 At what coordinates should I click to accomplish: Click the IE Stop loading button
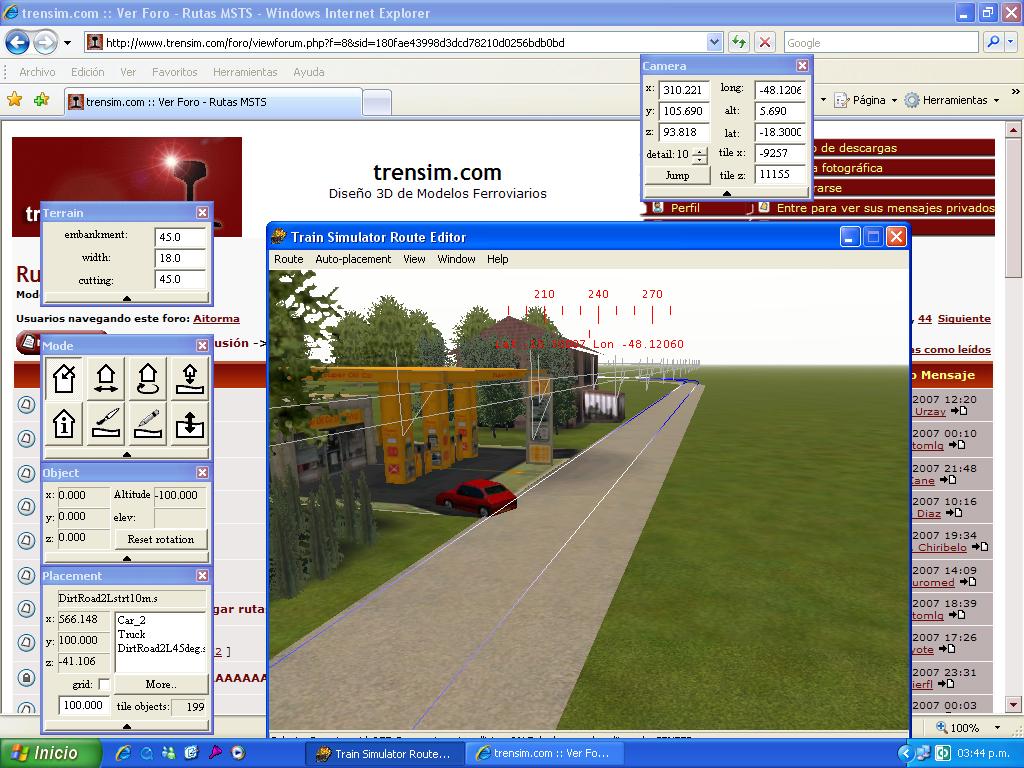pos(765,42)
